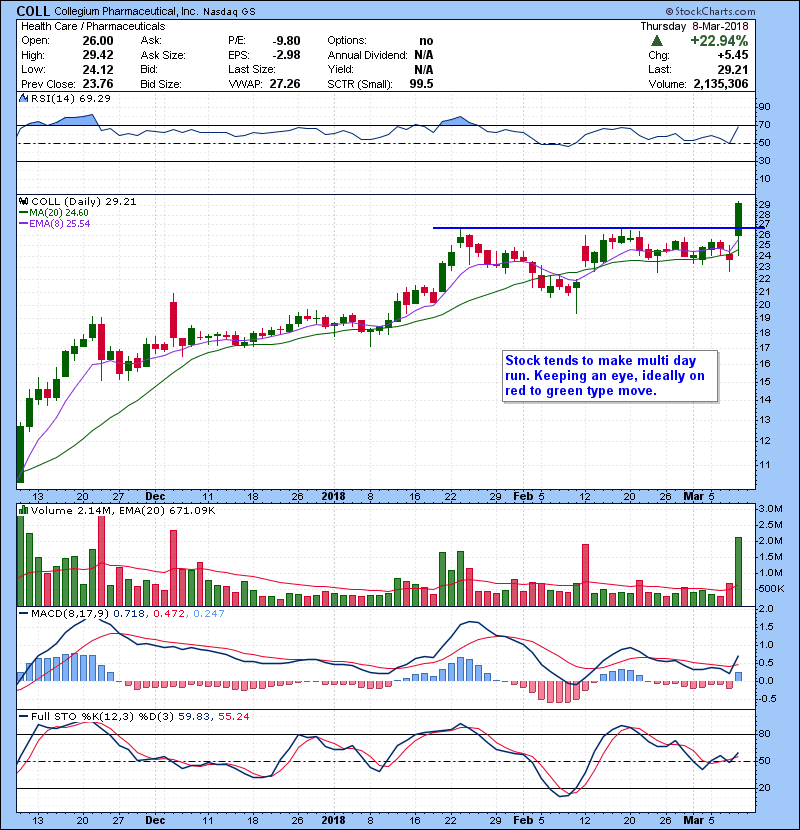Click the RSI indicator icon beside RSI(14)
This screenshot has height=830, width=800.
[x=23, y=98]
